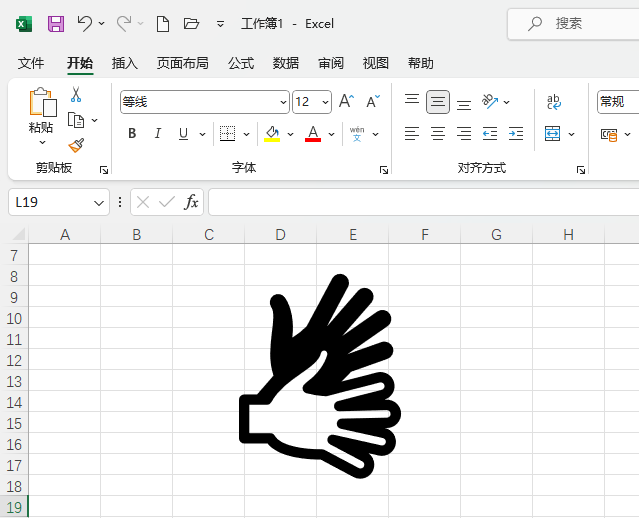Click the text orientation icon
This screenshot has width=639, height=518.
point(490,101)
